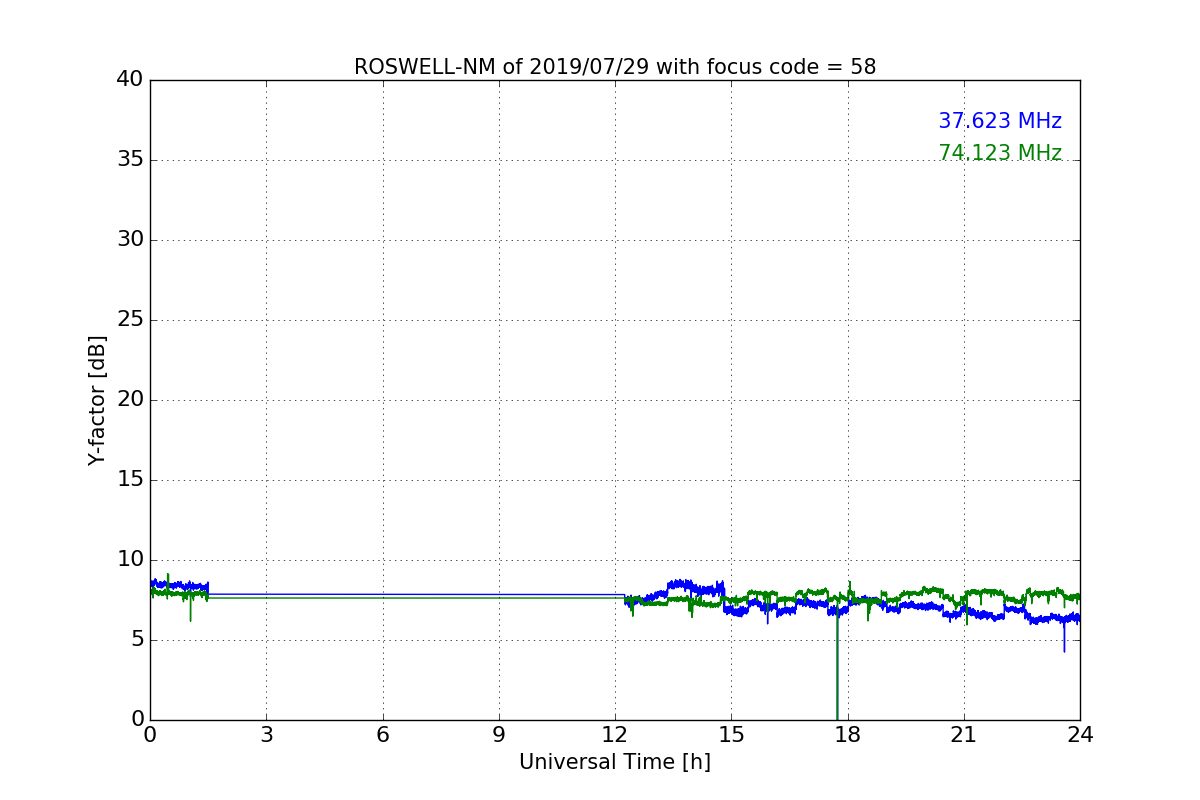Click the x-axis tick label 12

pos(615,735)
